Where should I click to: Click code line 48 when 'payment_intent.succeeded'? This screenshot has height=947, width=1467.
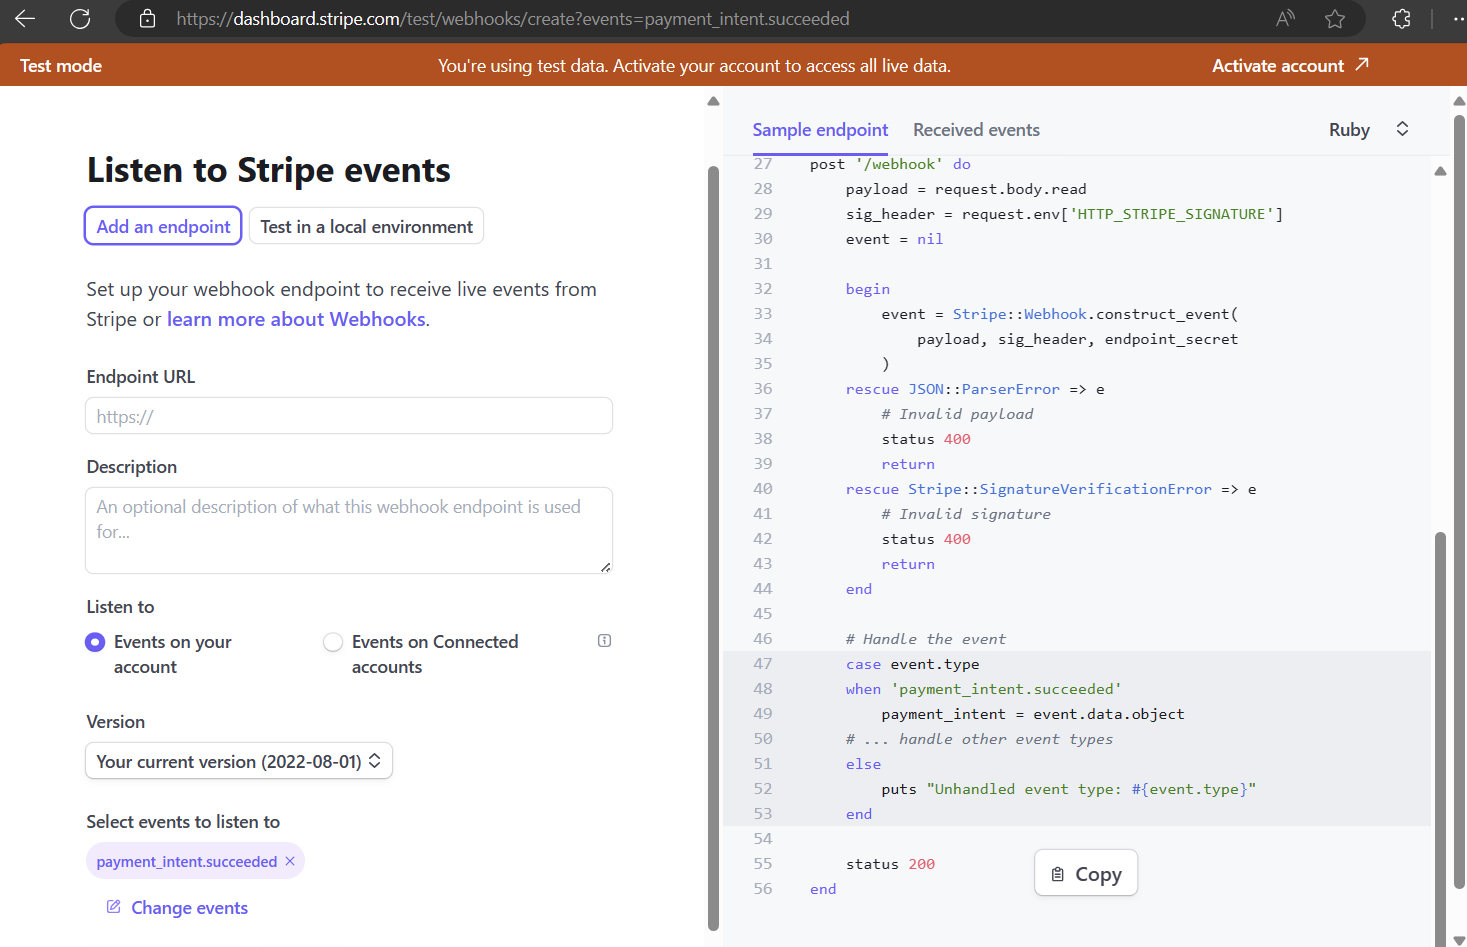tap(983, 689)
